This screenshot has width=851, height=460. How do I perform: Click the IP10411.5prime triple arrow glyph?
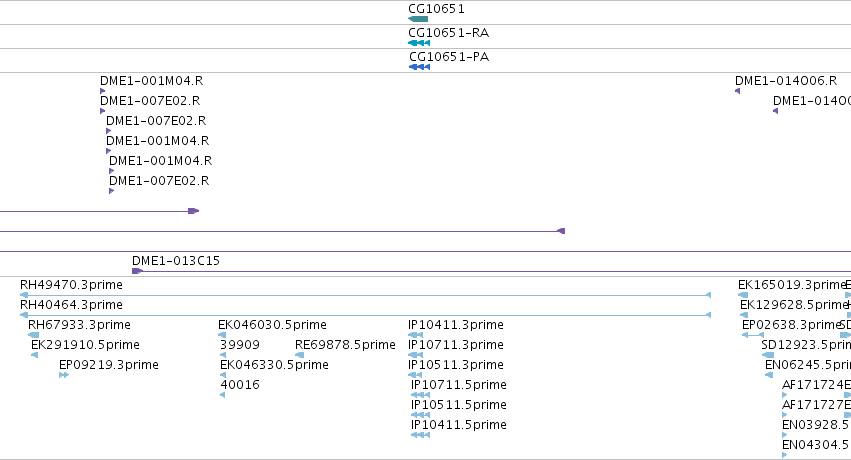tap(421, 435)
